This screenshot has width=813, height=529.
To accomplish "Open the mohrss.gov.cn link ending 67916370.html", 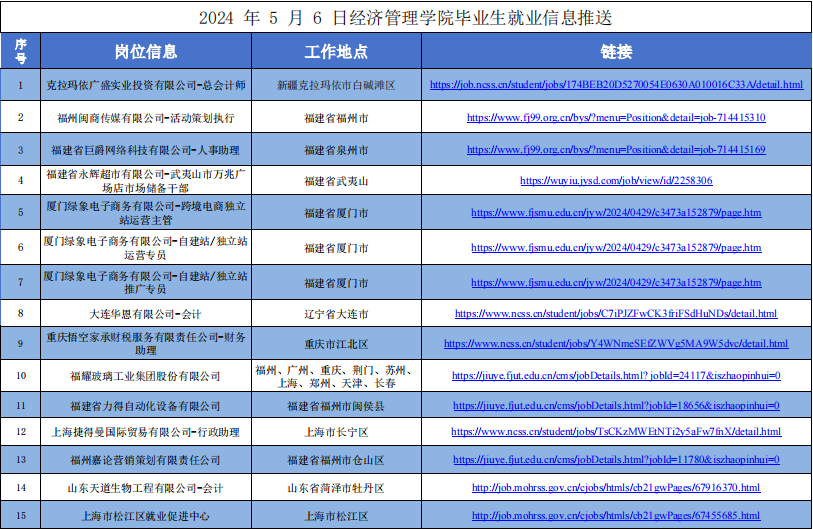I will [616, 488].
